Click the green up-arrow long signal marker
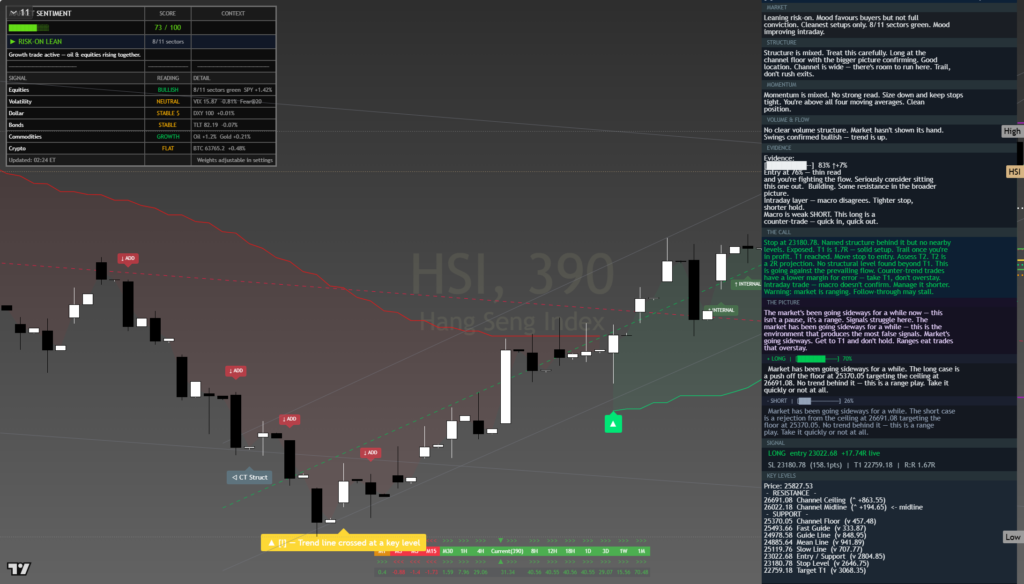This screenshot has height=584, width=1024. (613, 423)
